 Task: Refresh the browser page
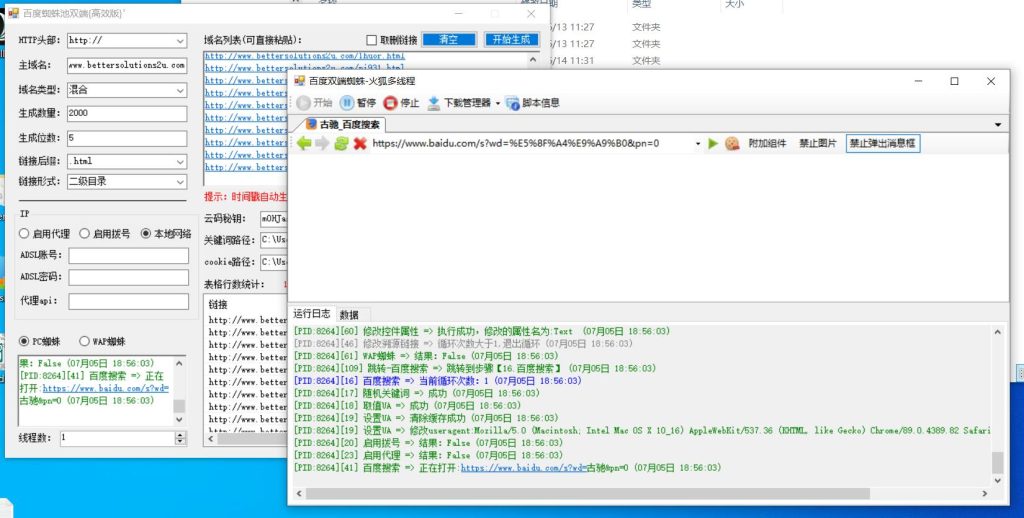[341, 143]
